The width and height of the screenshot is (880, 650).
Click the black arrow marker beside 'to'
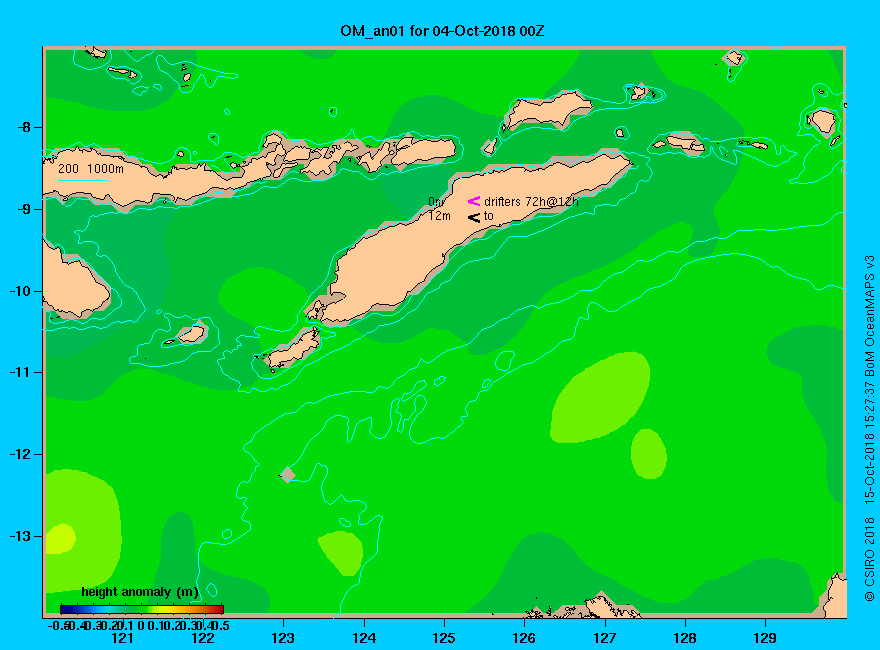point(474,217)
